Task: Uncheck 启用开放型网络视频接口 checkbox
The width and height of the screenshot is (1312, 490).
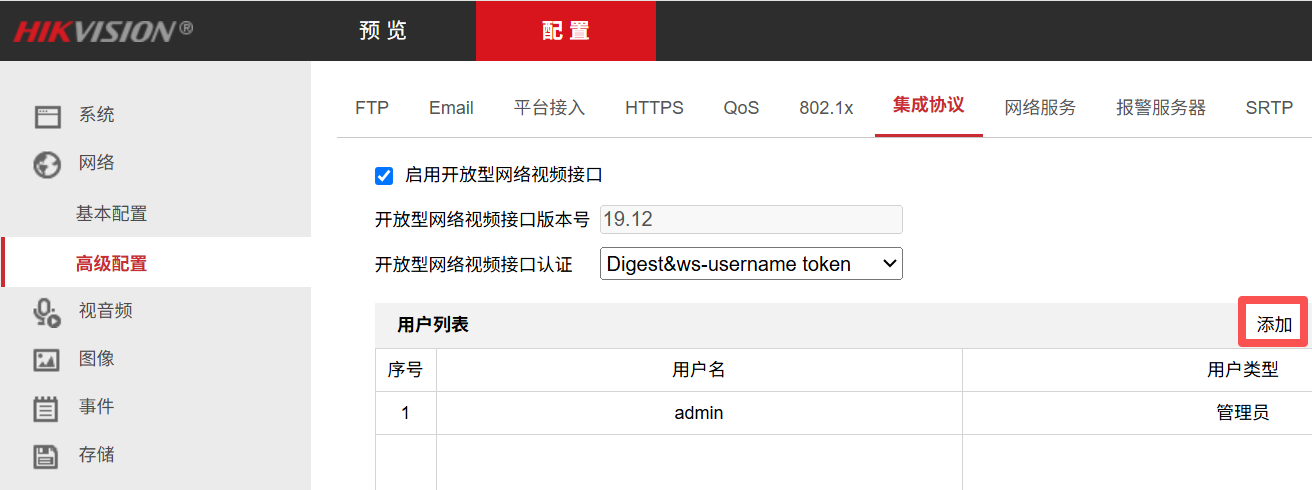Action: [x=384, y=176]
